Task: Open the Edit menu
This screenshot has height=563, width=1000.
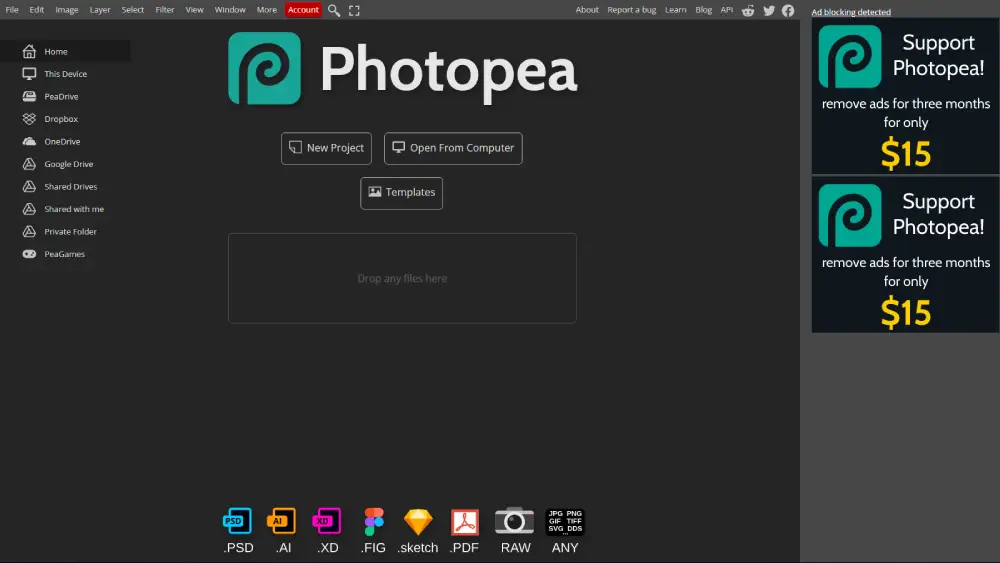Action: click(36, 10)
